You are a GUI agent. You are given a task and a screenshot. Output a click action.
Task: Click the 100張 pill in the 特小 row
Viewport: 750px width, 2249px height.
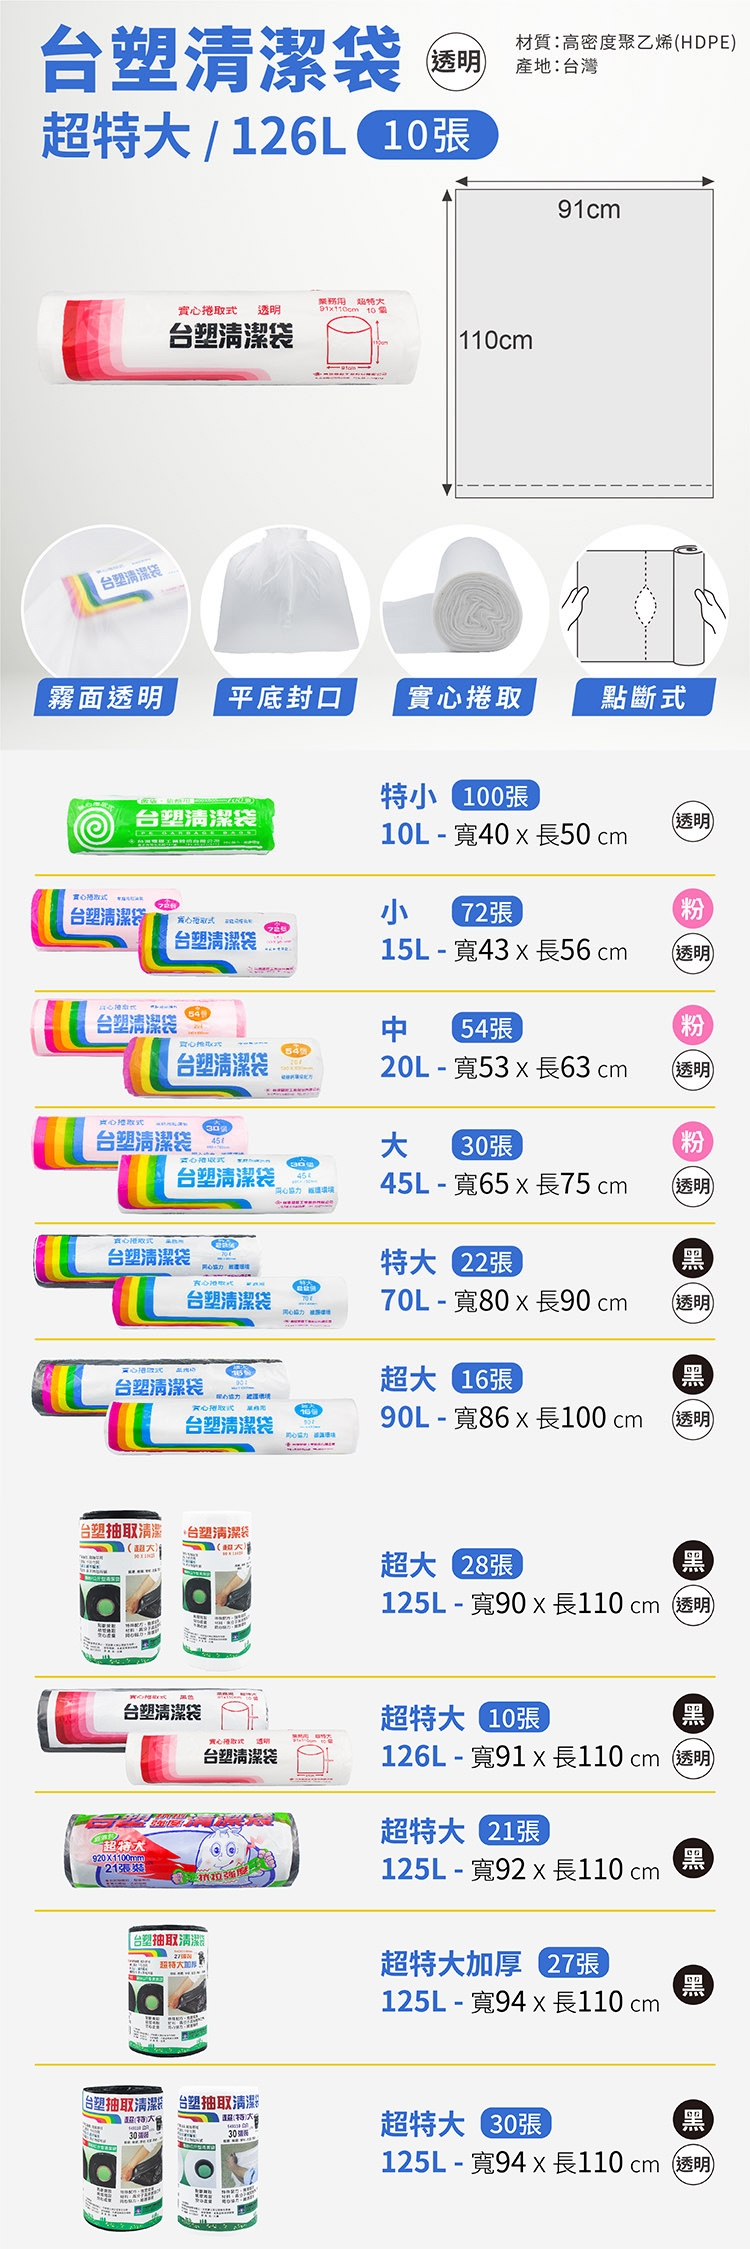tap(496, 796)
